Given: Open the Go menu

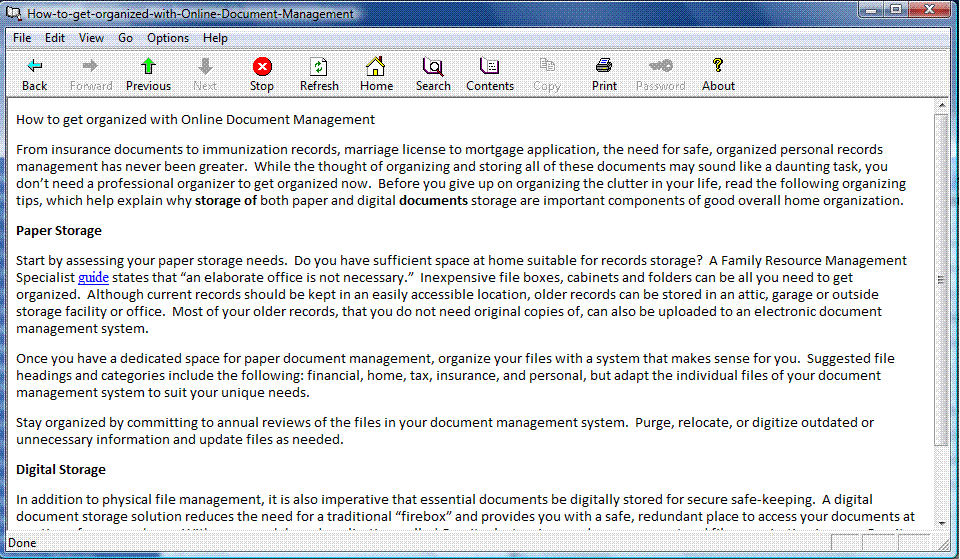Looking at the screenshot, I should pyautogui.click(x=126, y=38).
